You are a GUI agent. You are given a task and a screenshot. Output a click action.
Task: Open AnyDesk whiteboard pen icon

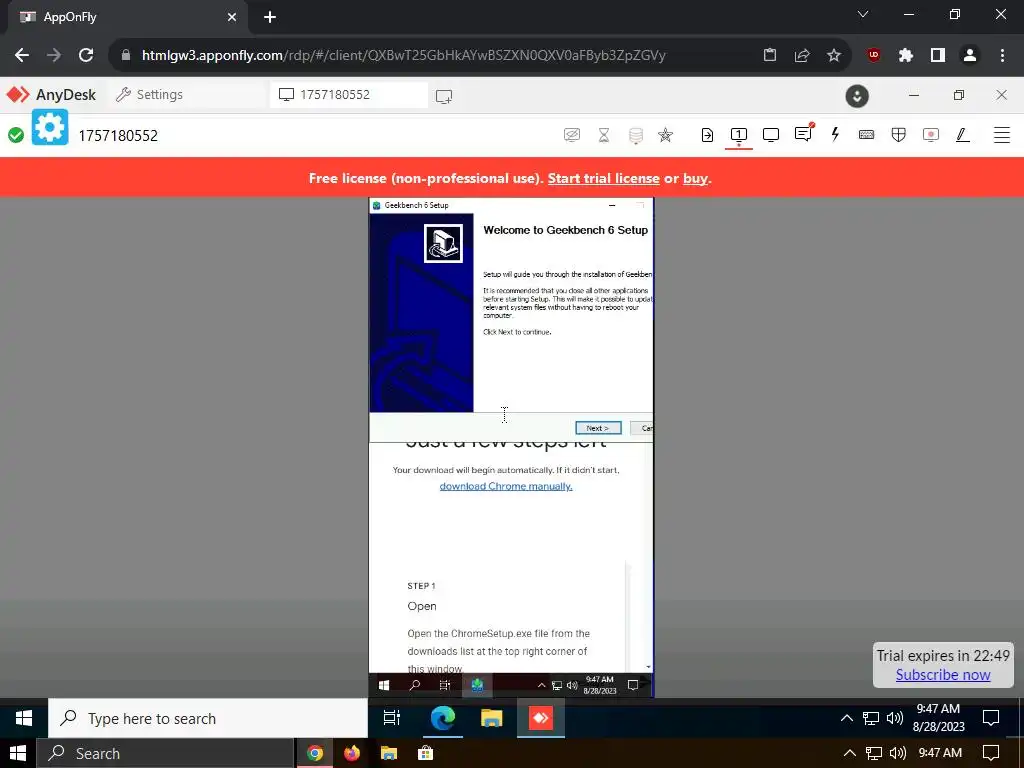[963, 135]
